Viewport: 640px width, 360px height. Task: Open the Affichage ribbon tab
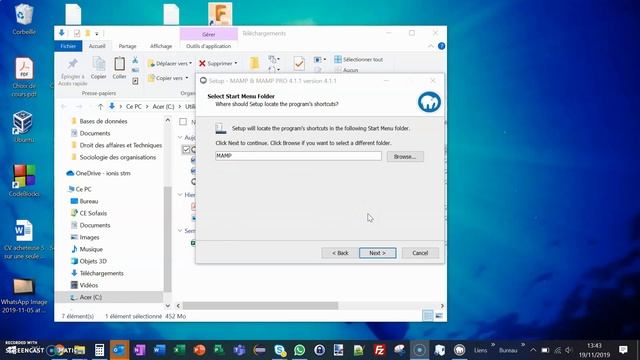pos(161,46)
